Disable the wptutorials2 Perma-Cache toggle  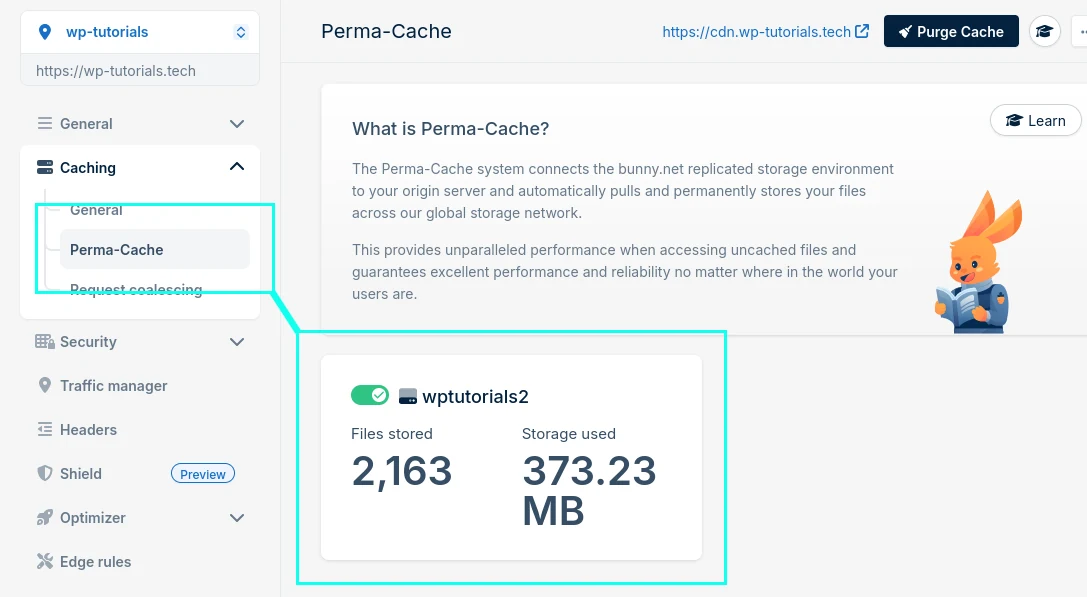click(370, 396)
